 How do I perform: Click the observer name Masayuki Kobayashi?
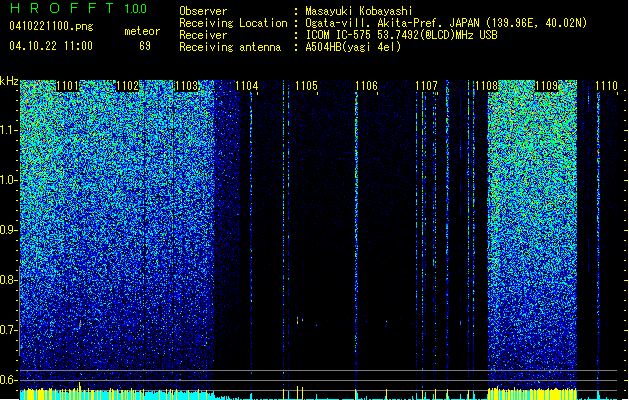coord(359,11)
